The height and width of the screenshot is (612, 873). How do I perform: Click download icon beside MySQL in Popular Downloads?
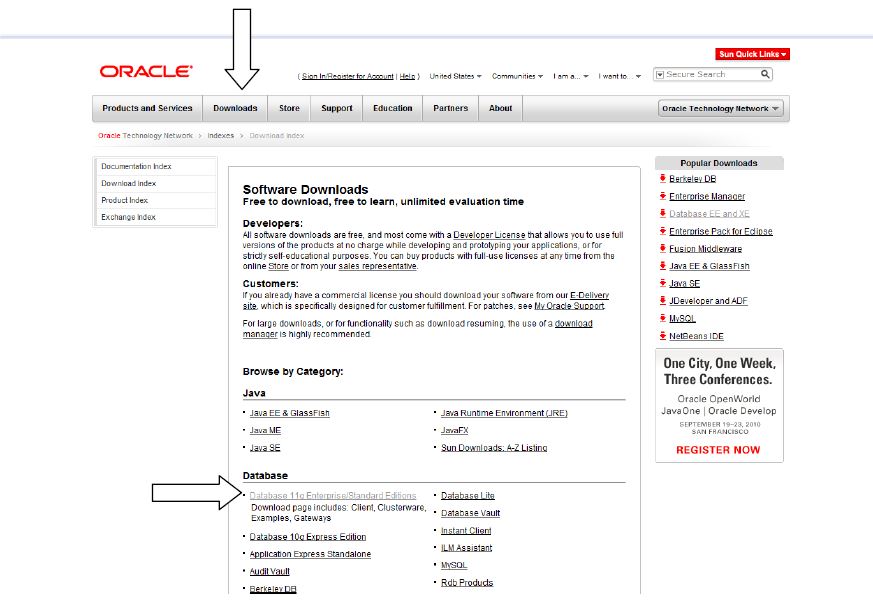(x=663, y=318)
